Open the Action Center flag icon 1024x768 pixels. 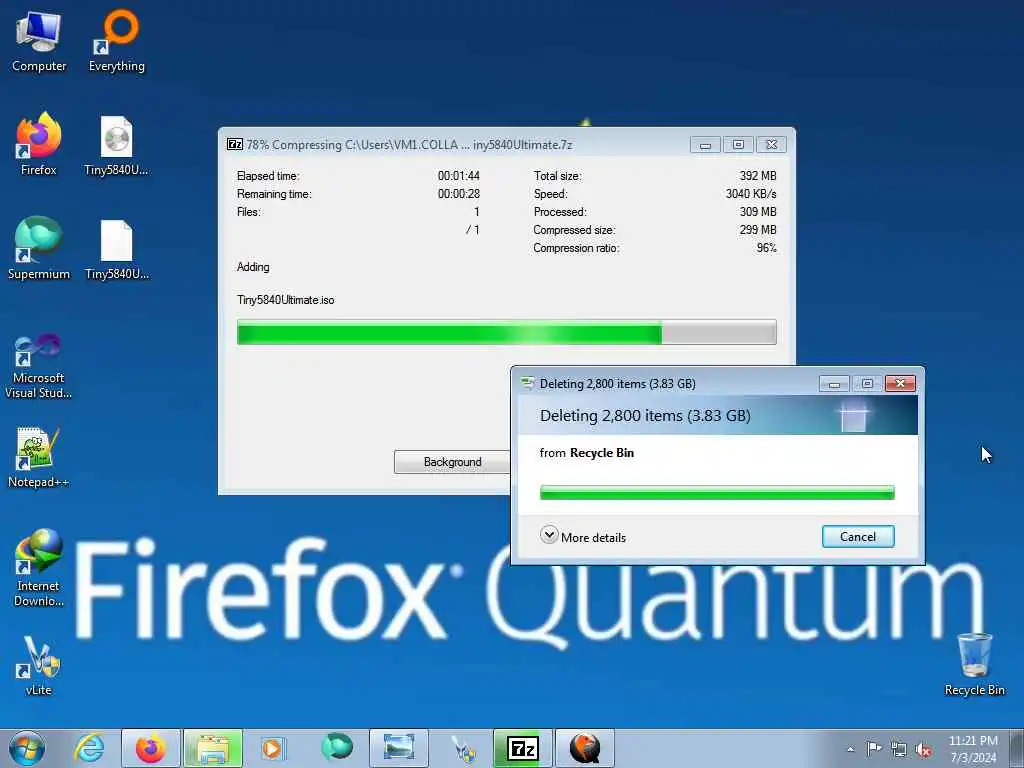tap(874, 749)
